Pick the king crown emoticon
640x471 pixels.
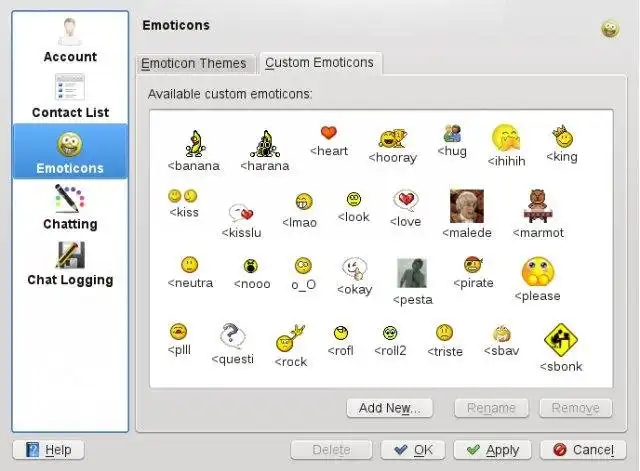(x=564, y=136)
